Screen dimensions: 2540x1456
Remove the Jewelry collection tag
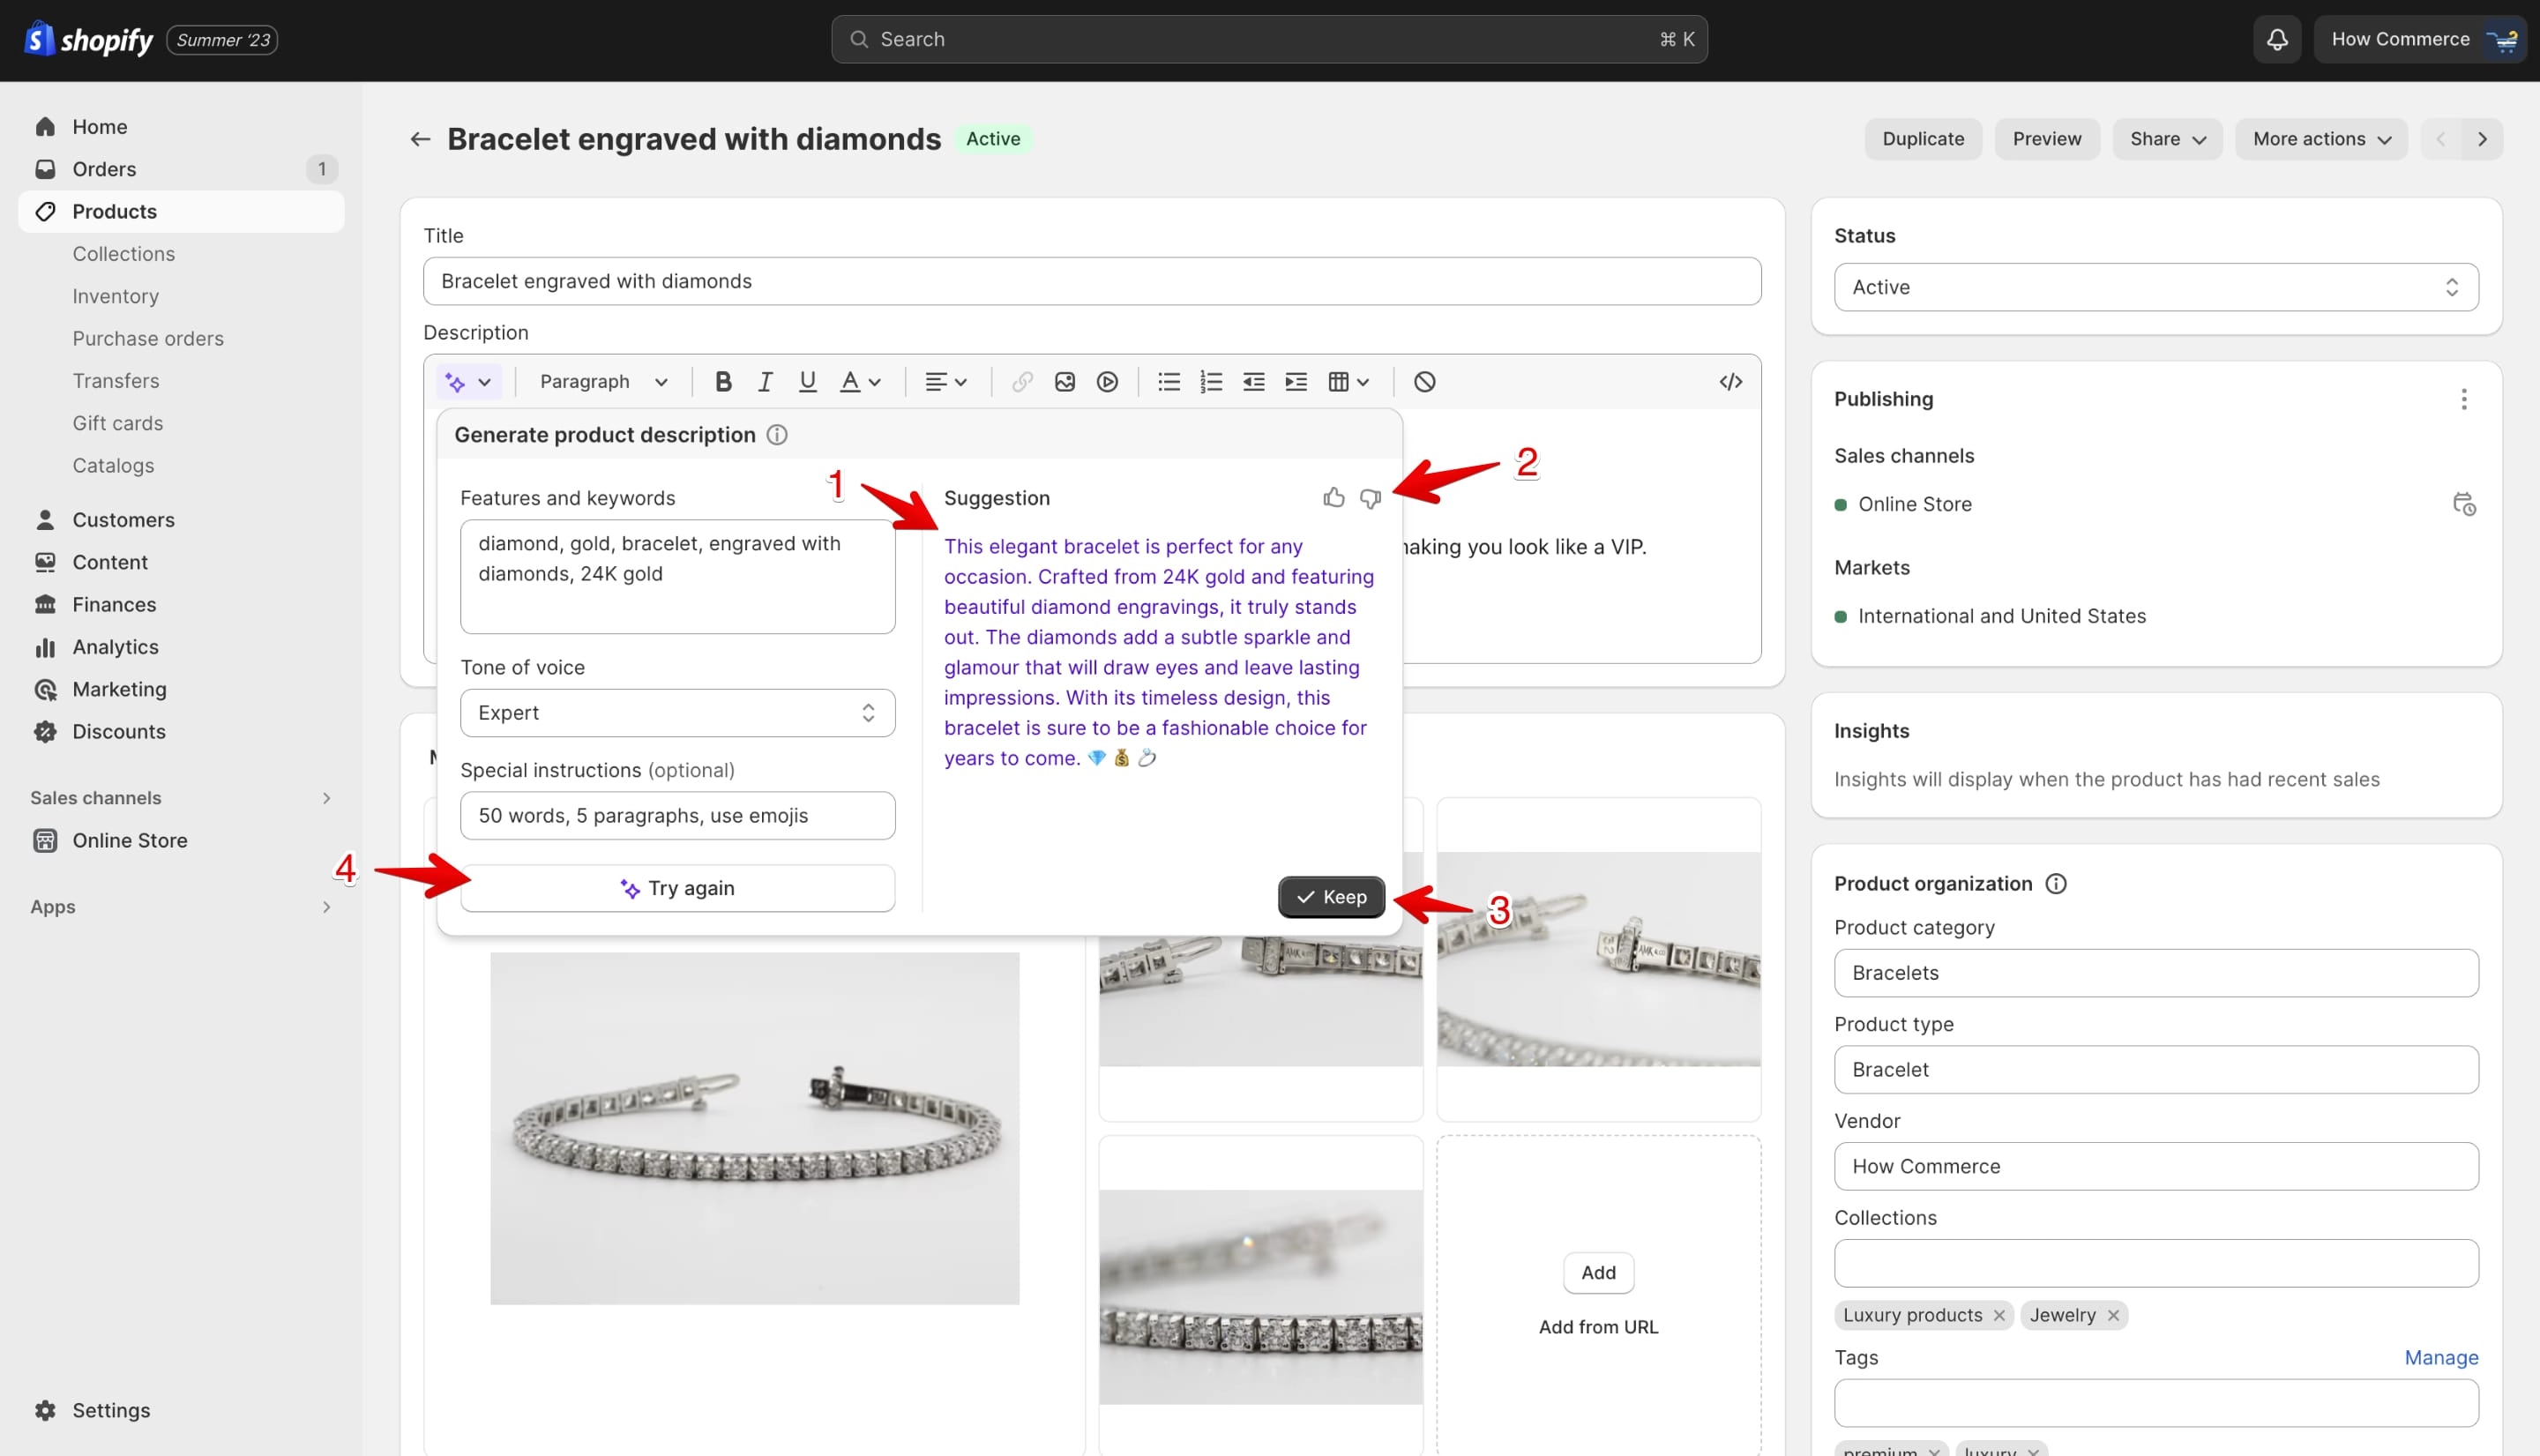2112,1315
